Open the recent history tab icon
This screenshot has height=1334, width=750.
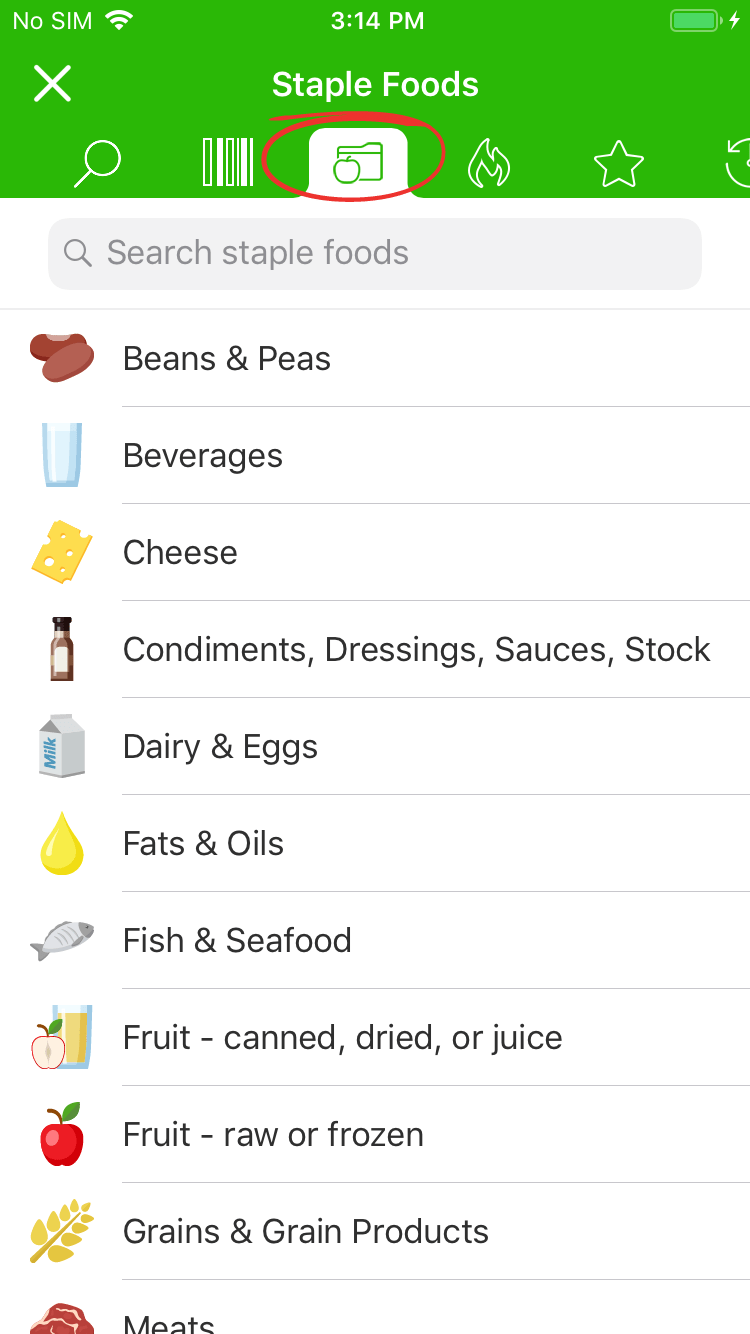738,163
